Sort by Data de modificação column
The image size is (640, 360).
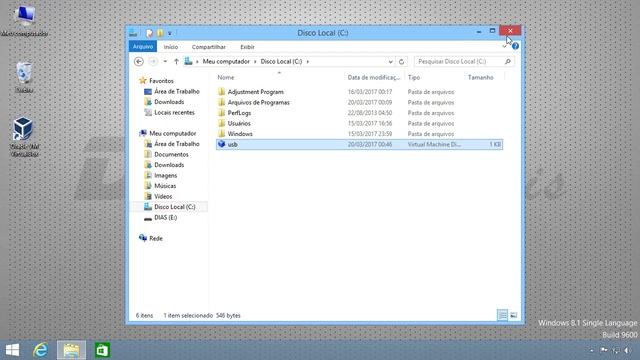(x=373, y=77)
